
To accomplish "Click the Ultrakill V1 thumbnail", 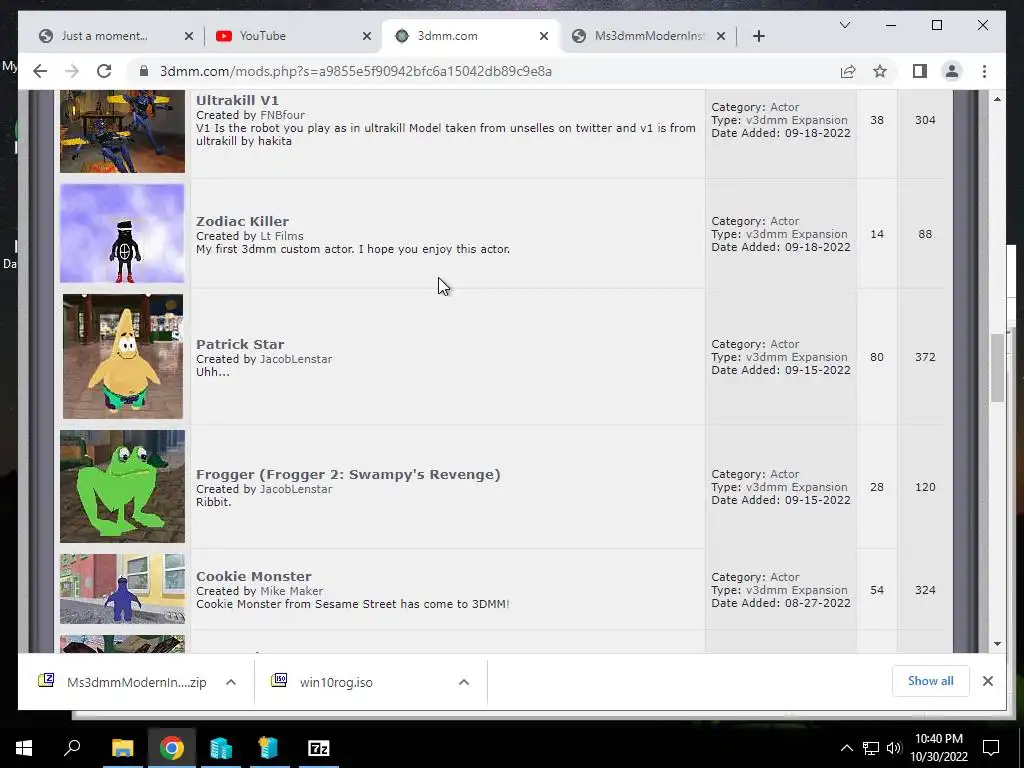I will pyautogui.click(x=122, y=131).
